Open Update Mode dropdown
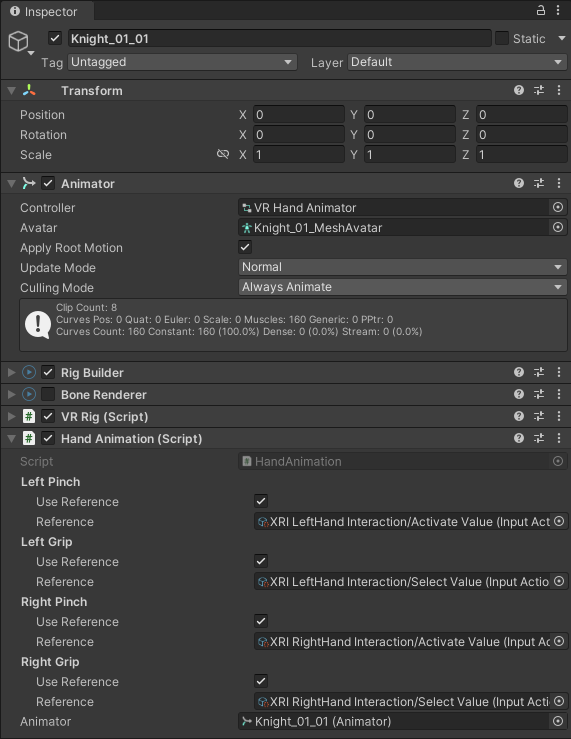Image resolution: width=571 pixels, height=739 pixels. coord(403,267)
